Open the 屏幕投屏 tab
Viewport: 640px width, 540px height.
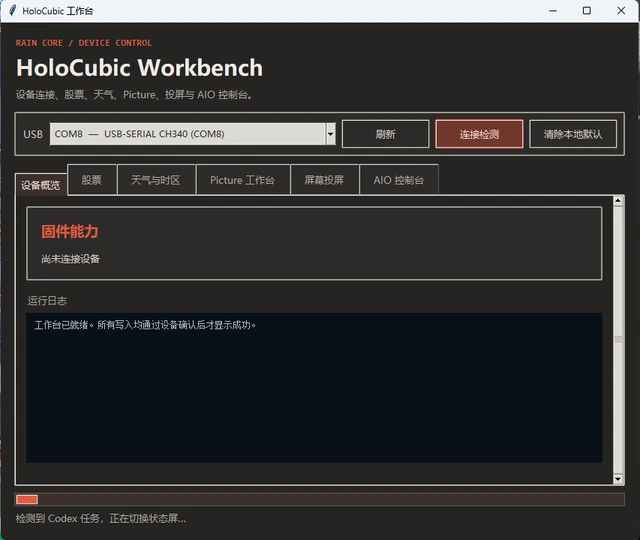click(324, 180)
